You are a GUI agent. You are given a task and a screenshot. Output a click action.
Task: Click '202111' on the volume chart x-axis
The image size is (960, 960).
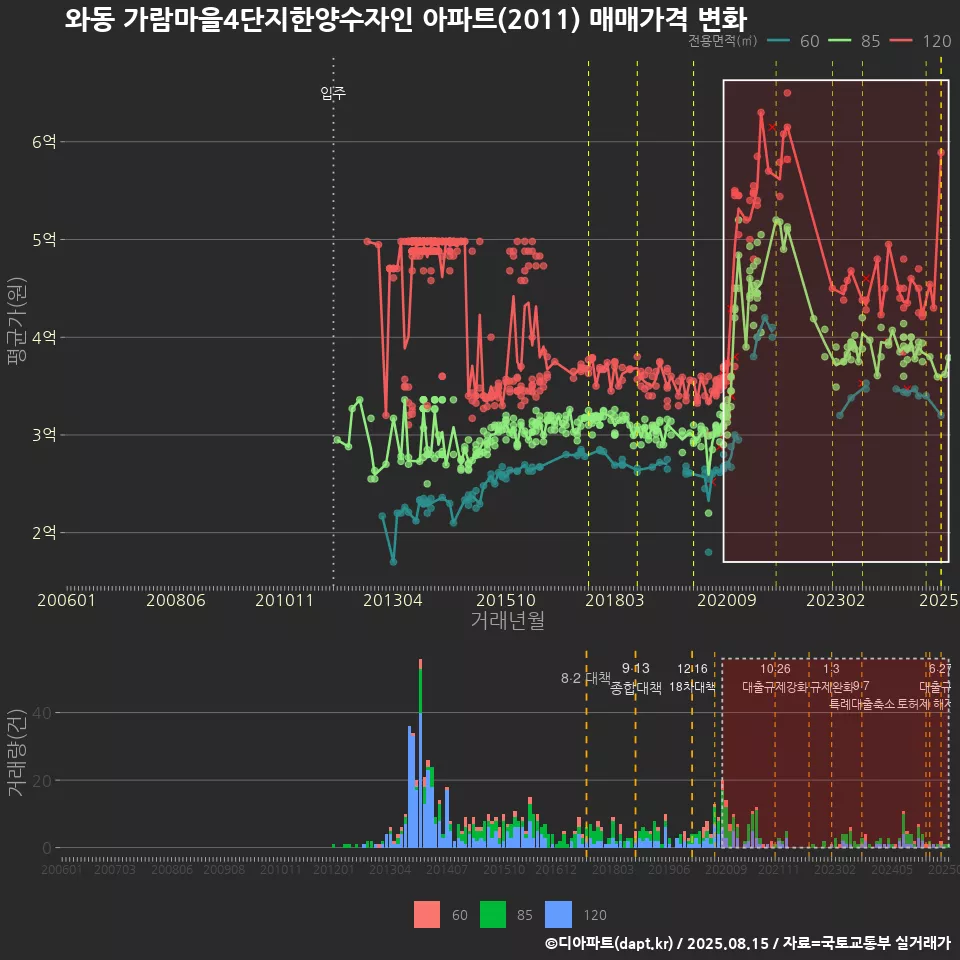coord(779,869)
